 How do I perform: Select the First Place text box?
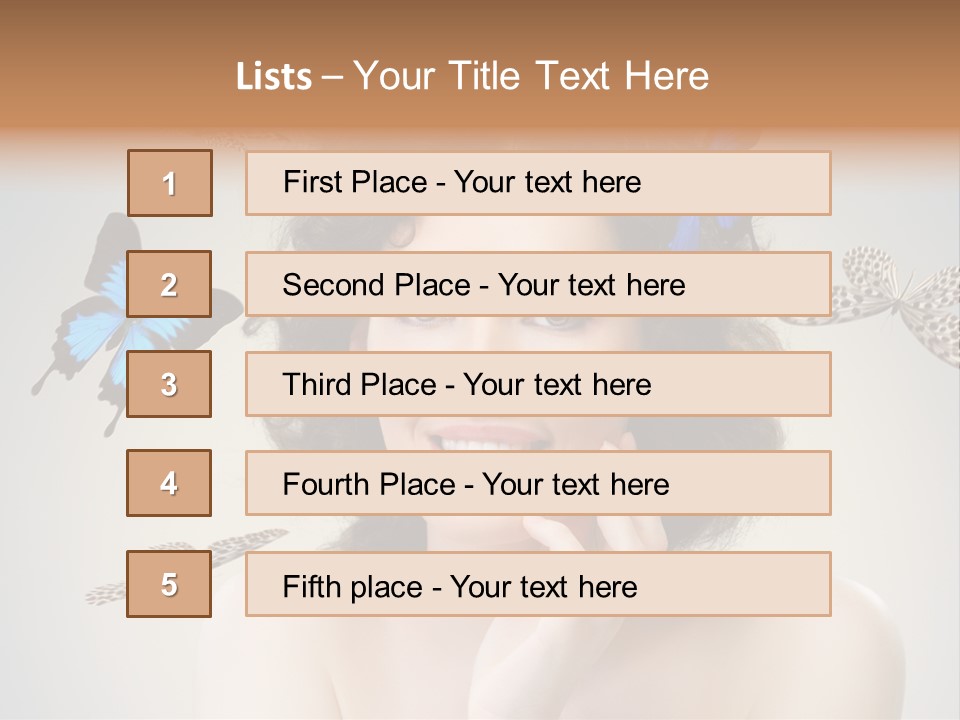click(538, 183)
